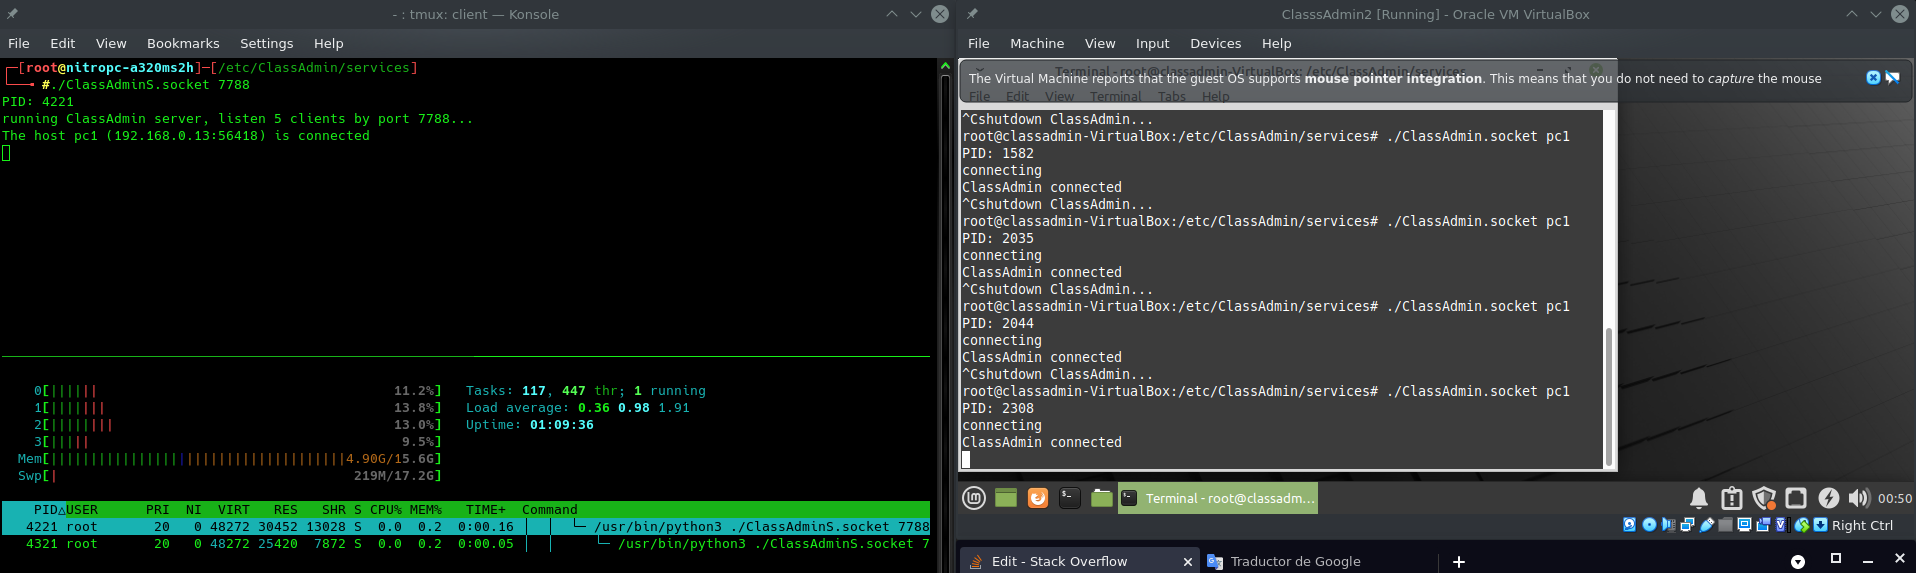Open Konsole File menu
Viewport: 1916px width, 573px height.
tap(19, 43)
